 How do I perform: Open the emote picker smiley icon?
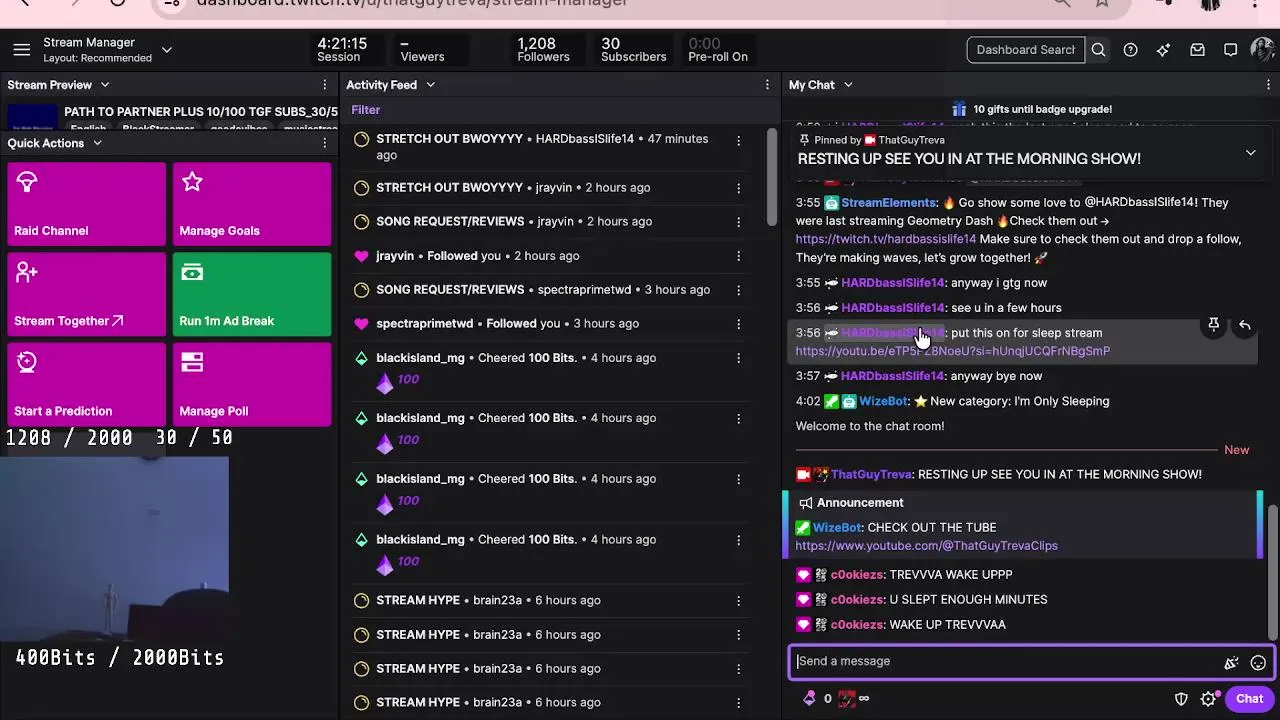[x=1258, y=662]
